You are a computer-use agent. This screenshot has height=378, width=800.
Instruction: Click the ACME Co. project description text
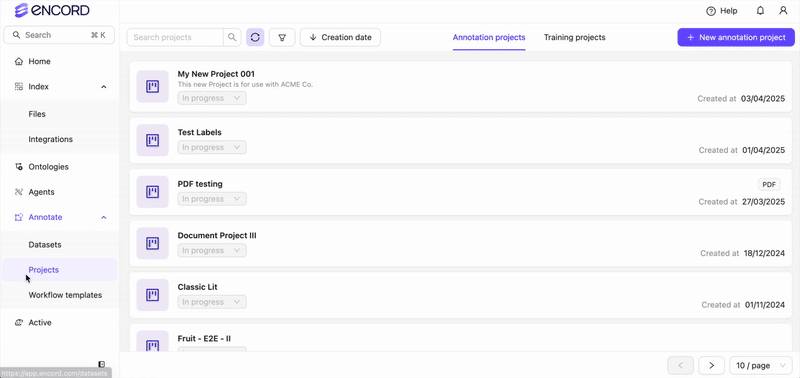[245, 85]
